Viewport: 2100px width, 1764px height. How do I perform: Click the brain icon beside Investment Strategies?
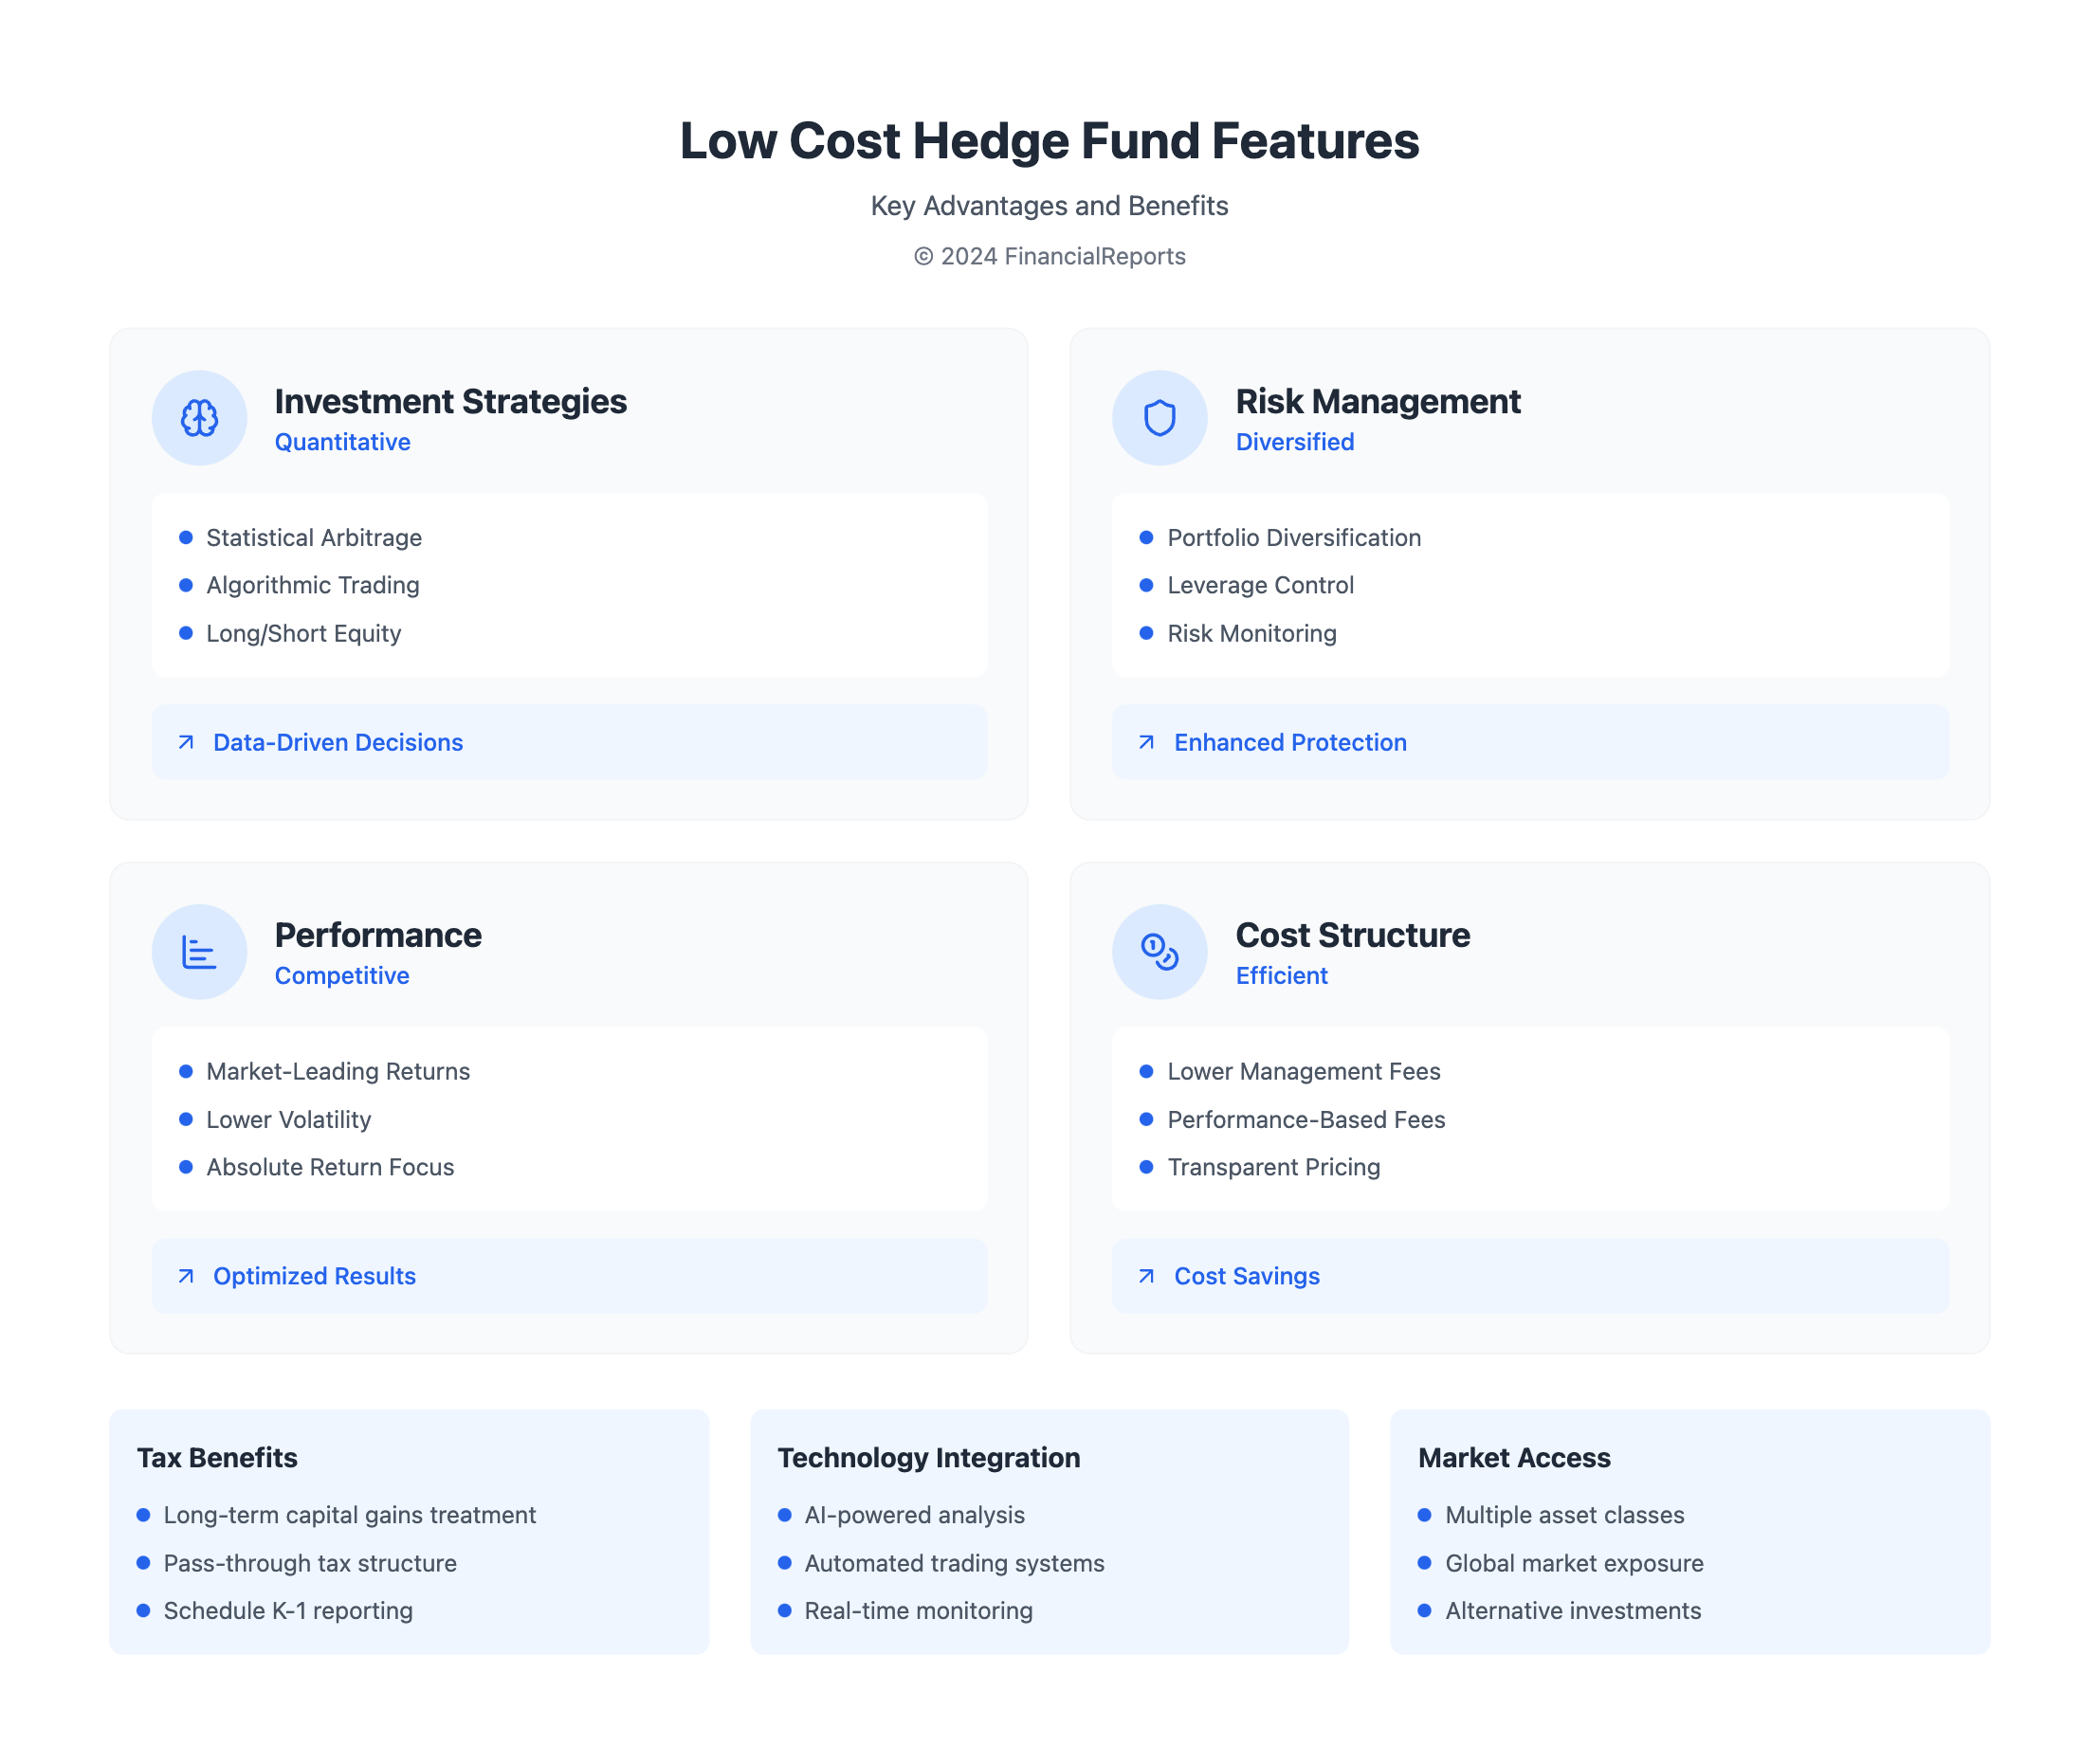199,418
